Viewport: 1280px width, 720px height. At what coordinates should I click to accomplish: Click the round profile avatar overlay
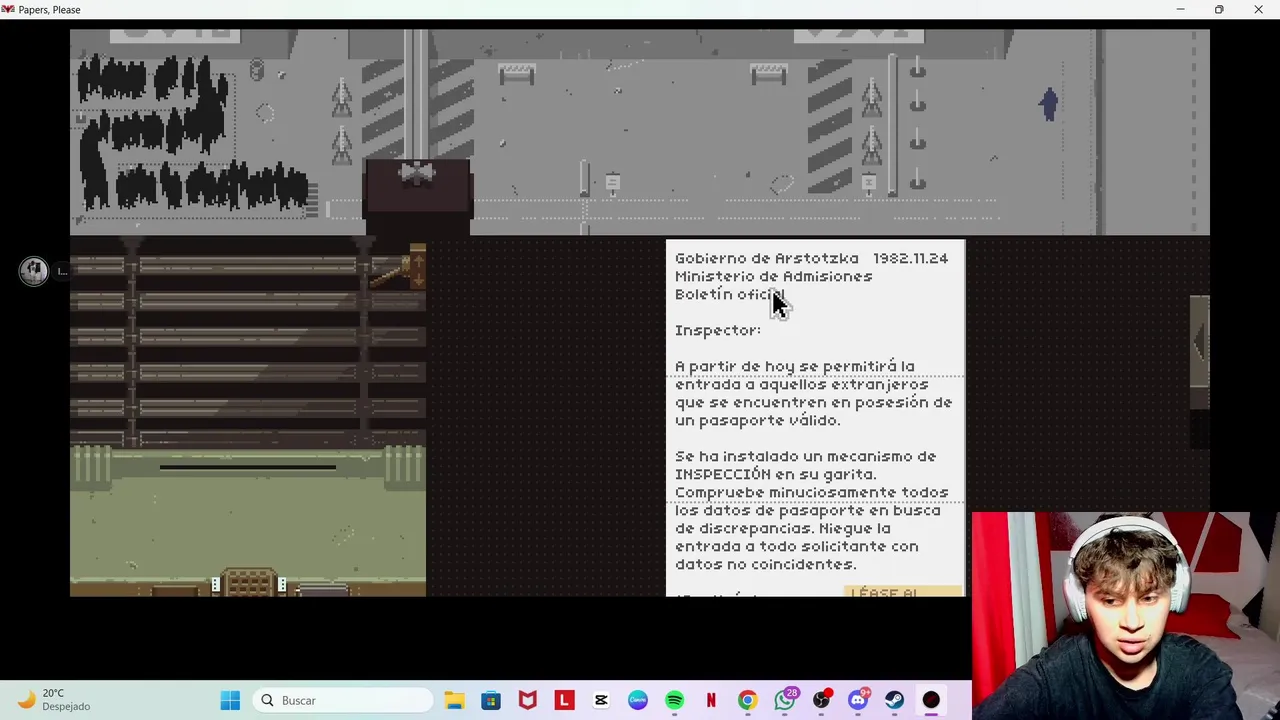[x=34, y=271]
